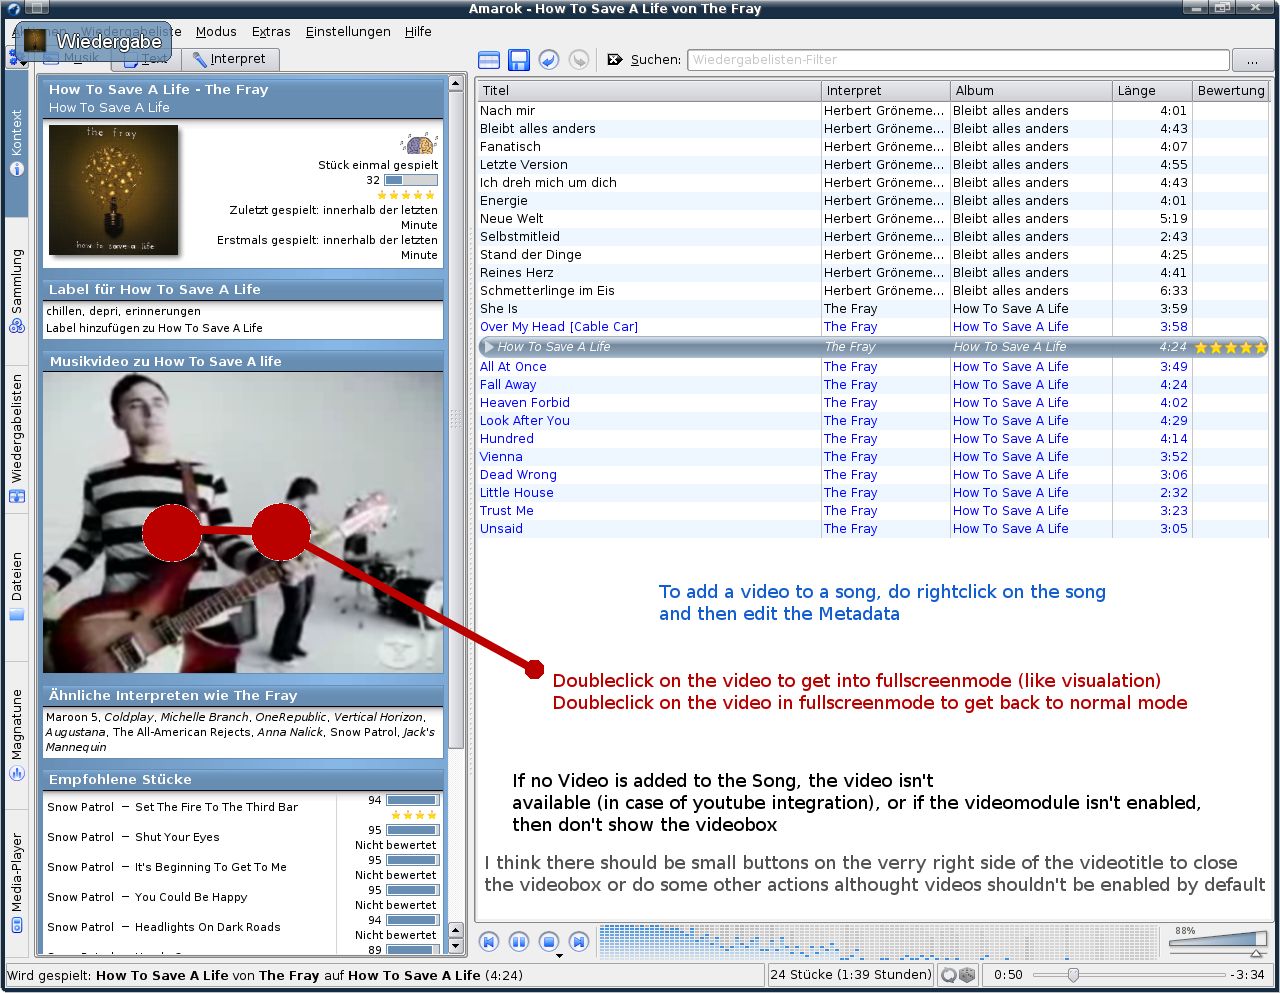Open the Sammlung sidebar tab
The image size is (1280, 993).
16,290
